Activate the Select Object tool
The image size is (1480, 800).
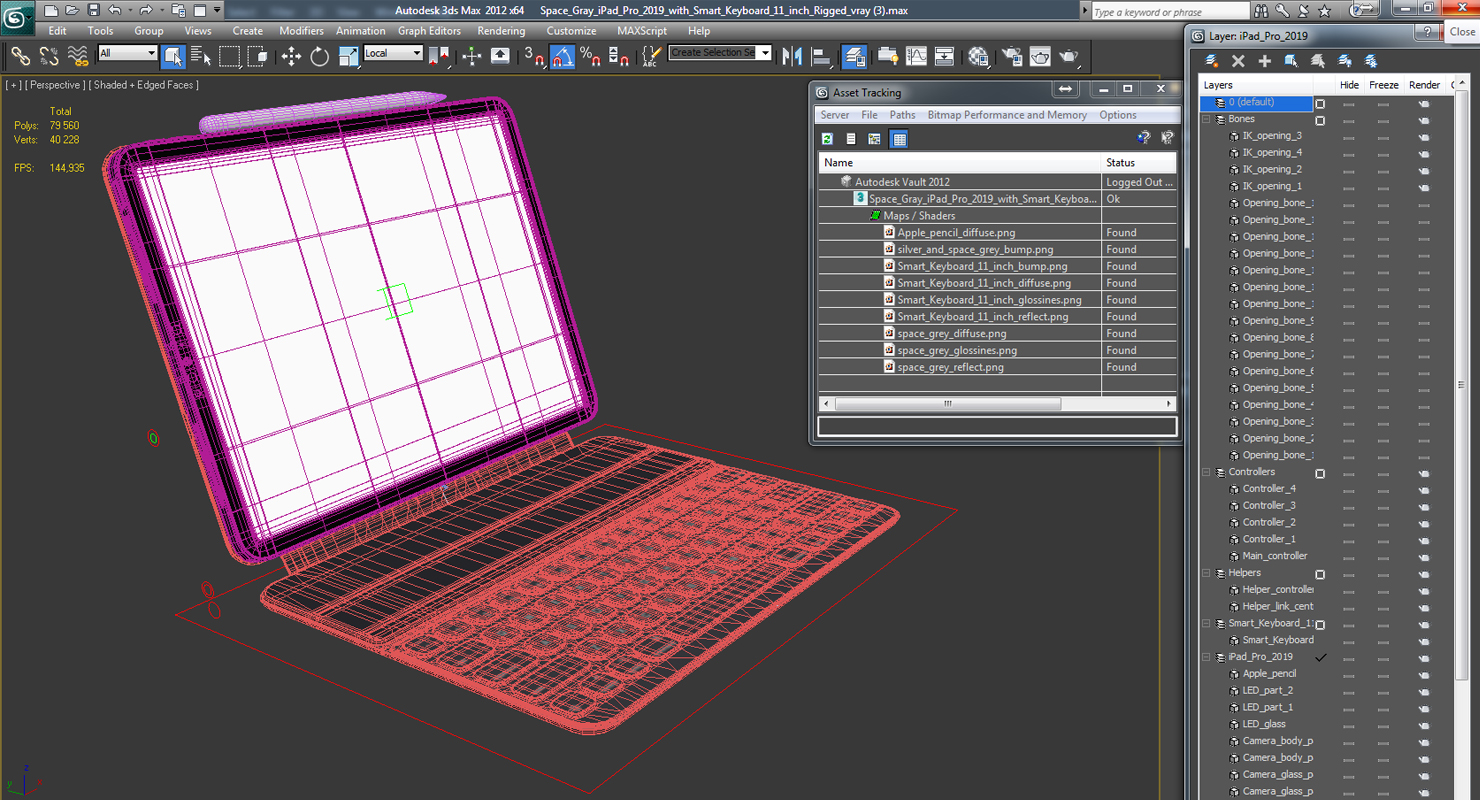173,56
